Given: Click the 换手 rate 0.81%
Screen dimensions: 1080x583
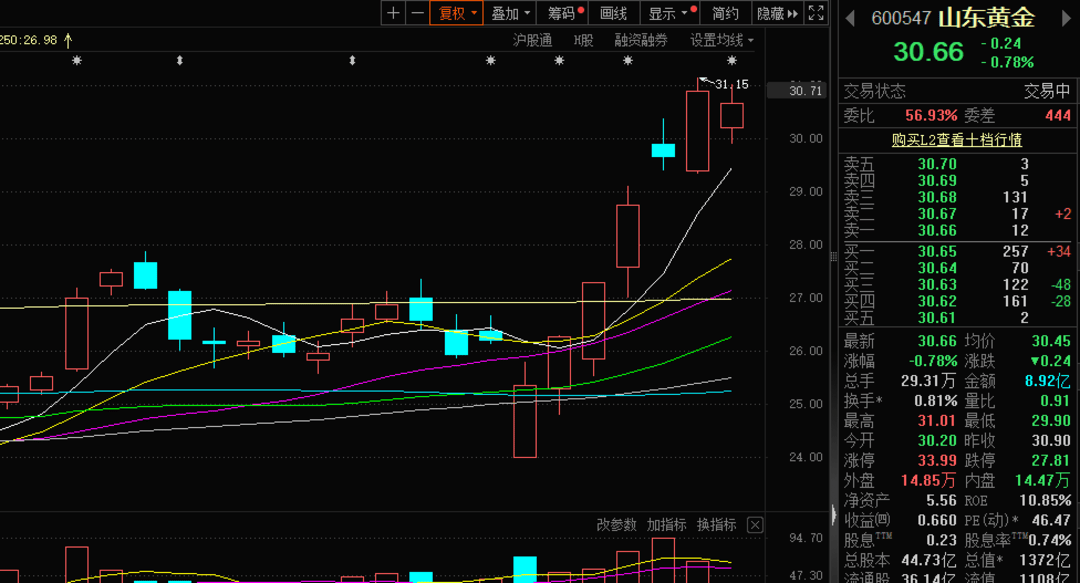Looking at the screenshot, I should 935,401.
